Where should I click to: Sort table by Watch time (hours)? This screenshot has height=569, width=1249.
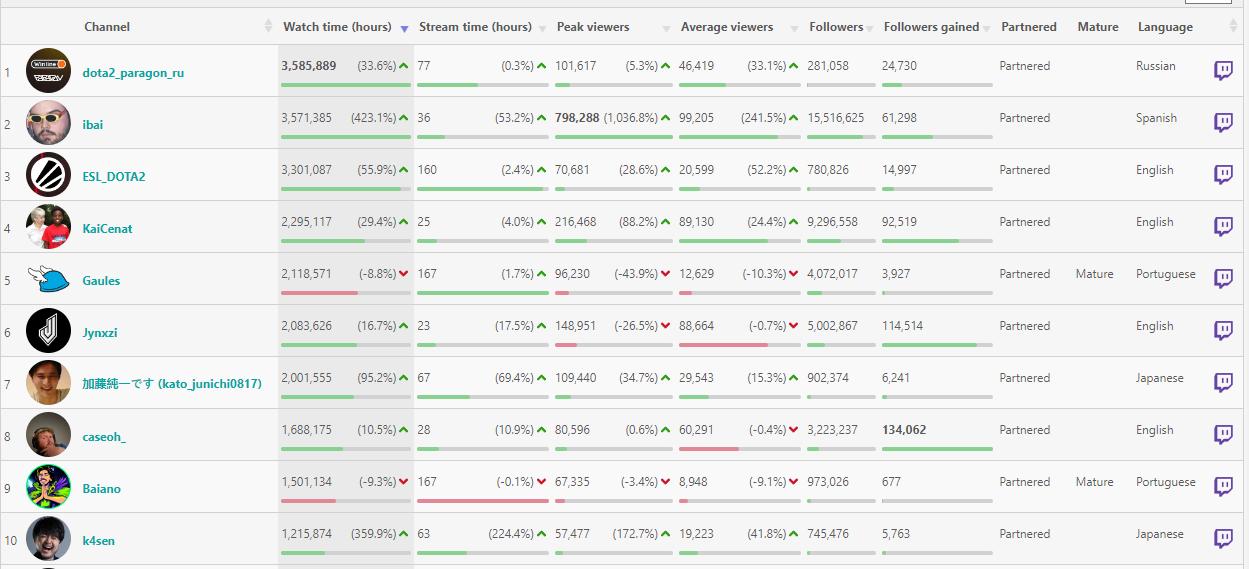click(335, 27)
